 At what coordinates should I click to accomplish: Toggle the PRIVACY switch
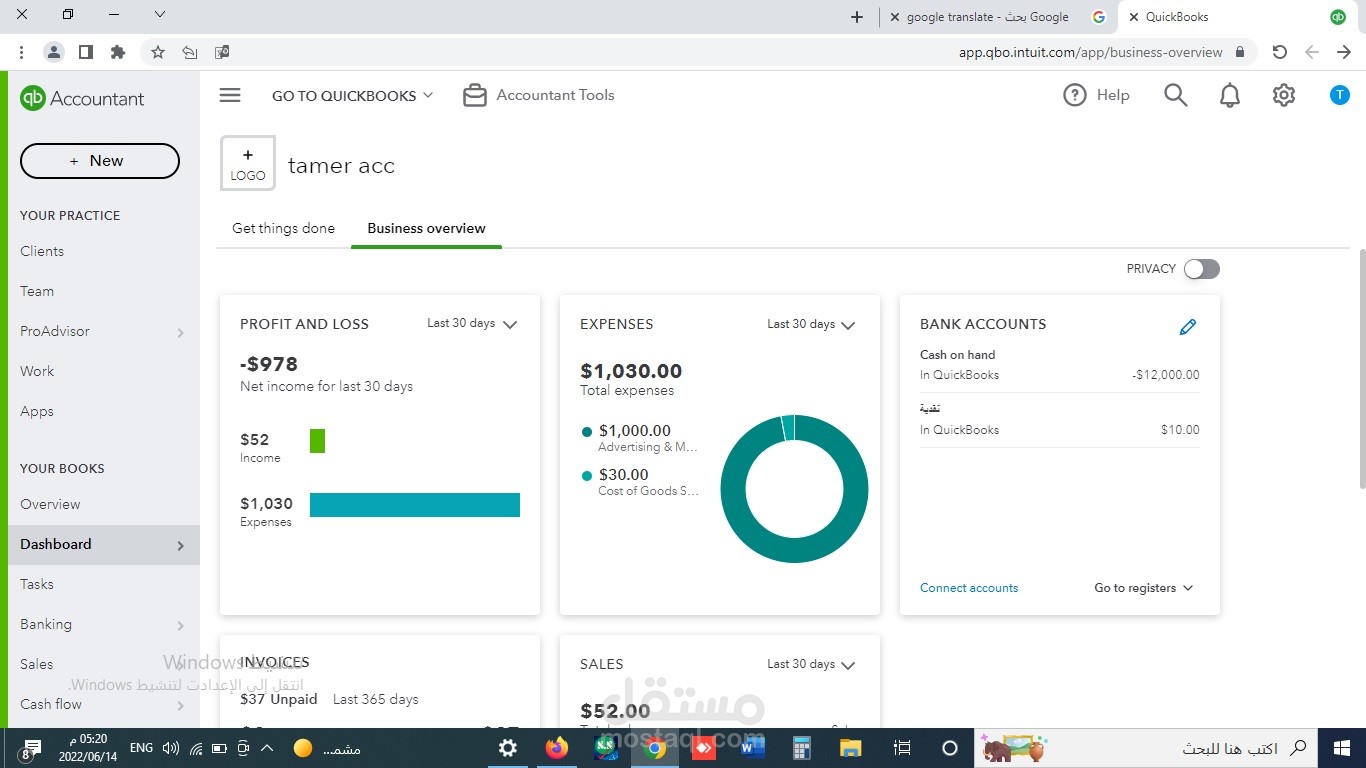(1201, 269)
